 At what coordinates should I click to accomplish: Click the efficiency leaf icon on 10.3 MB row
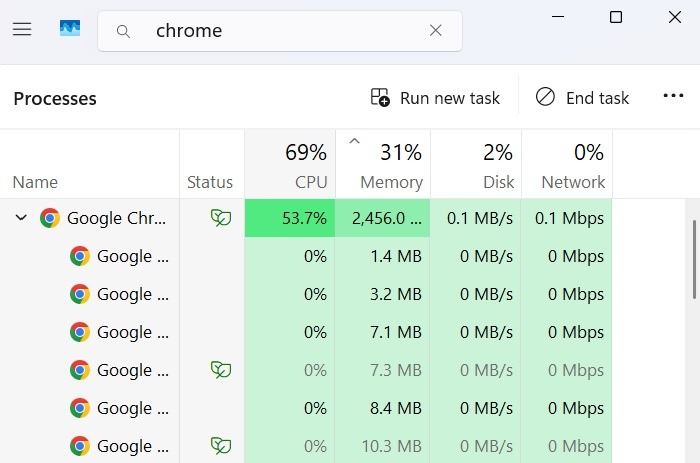point(221,446)
